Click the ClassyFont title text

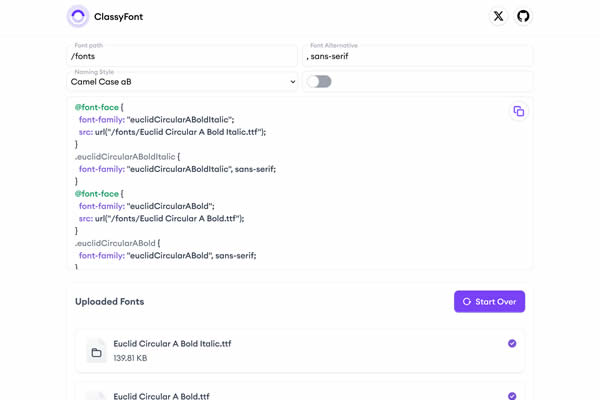(118, 17)
